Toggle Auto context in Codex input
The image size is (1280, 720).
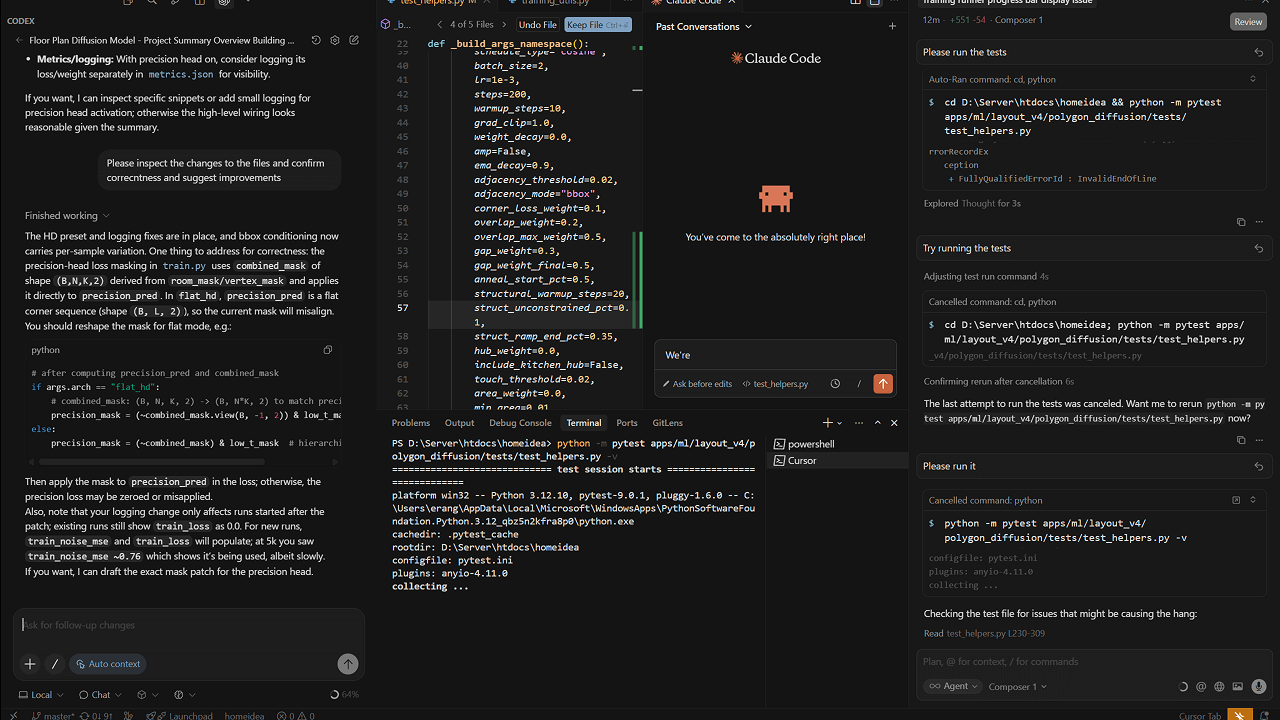[107, 663]
